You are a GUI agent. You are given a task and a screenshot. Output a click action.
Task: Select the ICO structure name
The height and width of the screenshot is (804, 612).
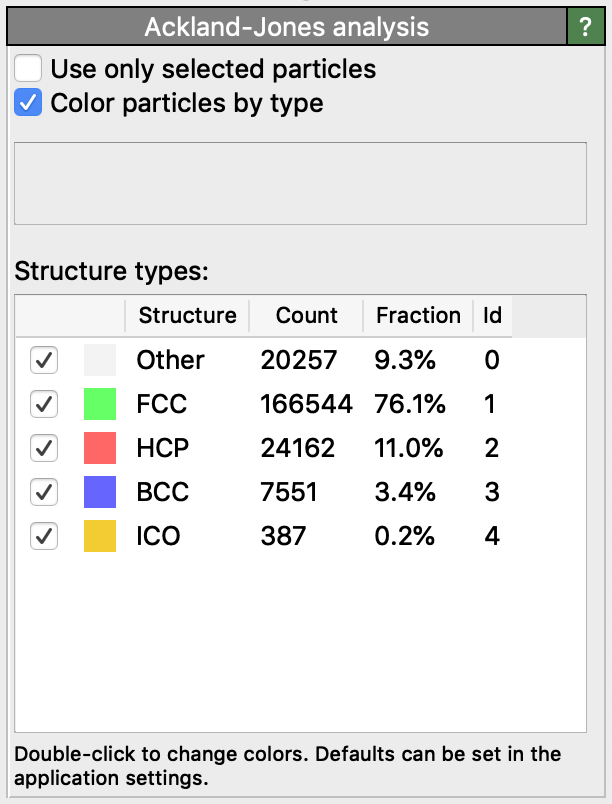pyautogui.click(x=158, y=536)
